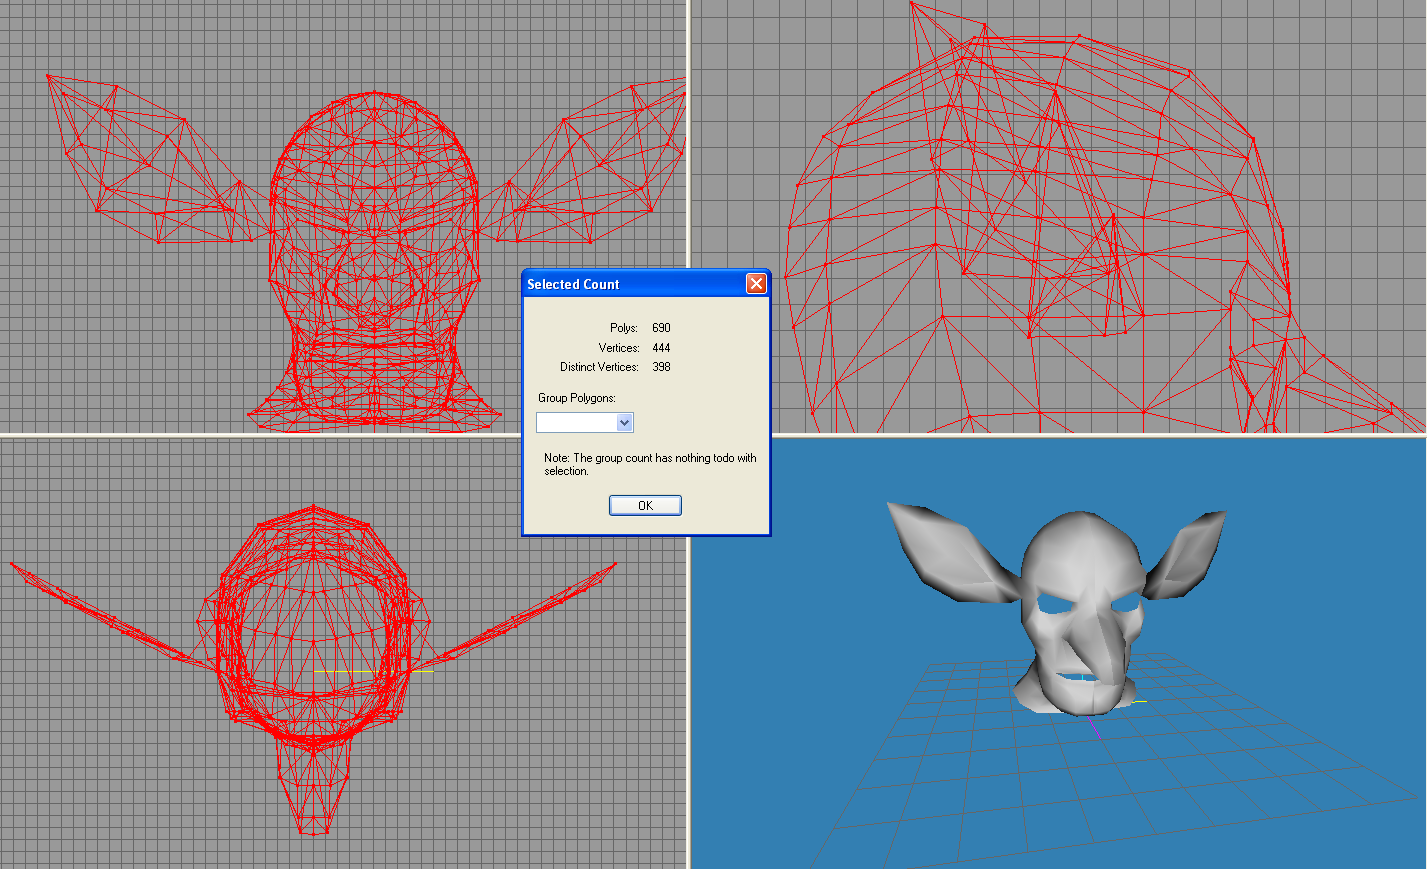Image resolution: width=1427 pixels, height=869 pixels.
Task: Click the goblin's left ear in shaded view
Action: pyautogui.click(x=950, y=550)
